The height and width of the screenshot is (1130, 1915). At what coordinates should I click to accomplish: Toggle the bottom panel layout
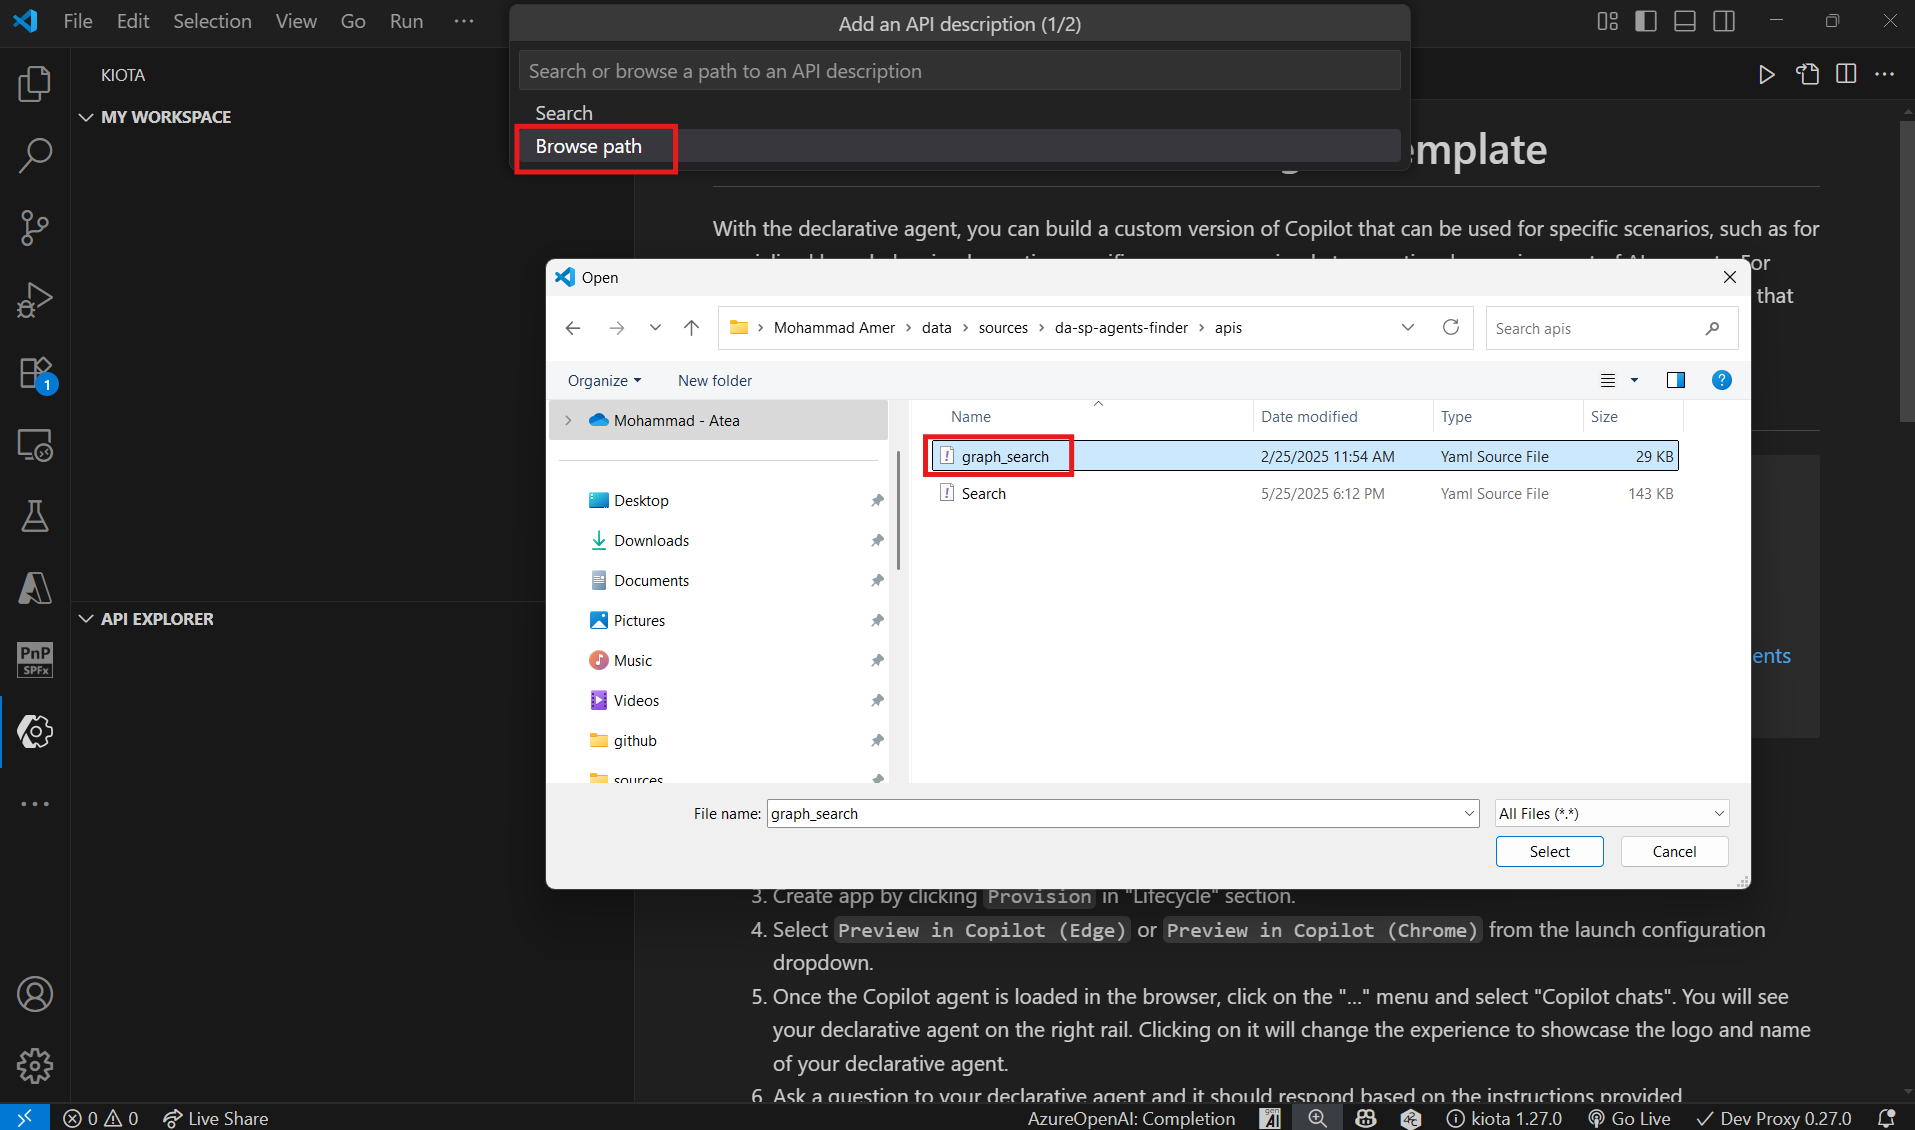1684,21
